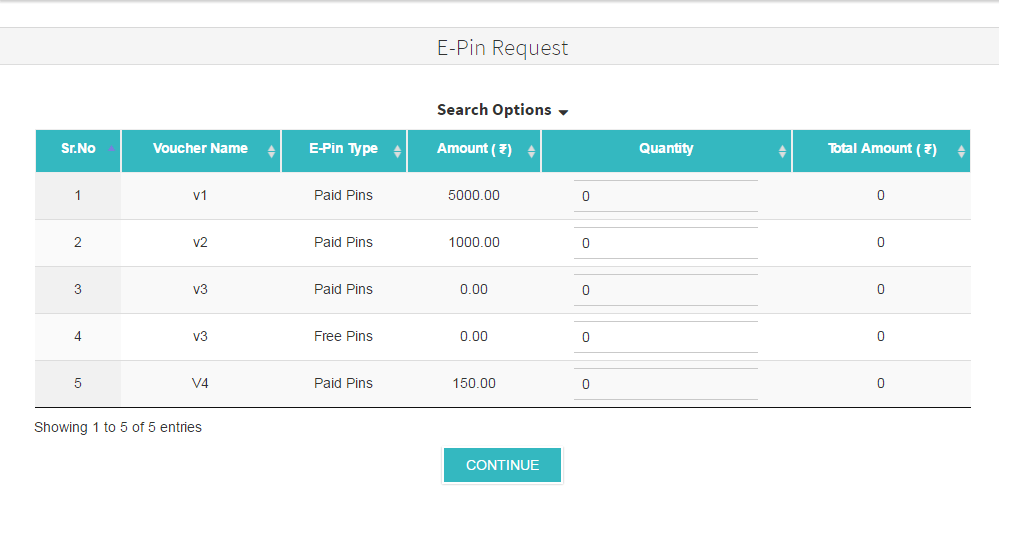The image size is (1011, 556).
Task: Click the Amount column sort arrows icon
Action: click(531, 152)
